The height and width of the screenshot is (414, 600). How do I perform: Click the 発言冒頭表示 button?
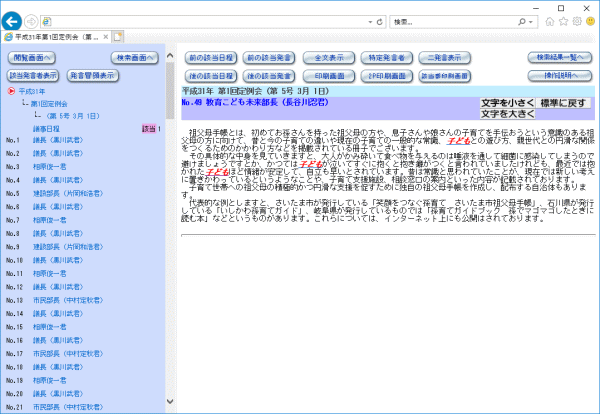point(93,75)
